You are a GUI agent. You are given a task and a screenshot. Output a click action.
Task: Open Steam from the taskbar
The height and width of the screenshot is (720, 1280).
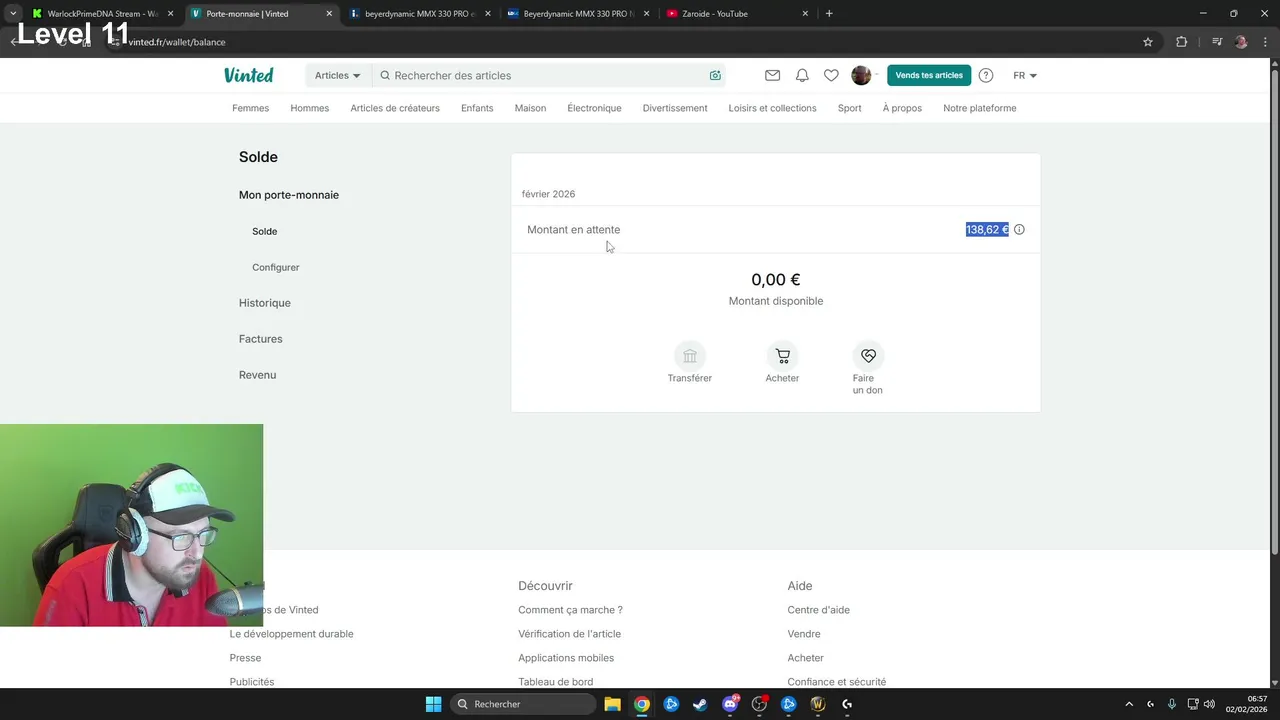[x=700, y=704]
